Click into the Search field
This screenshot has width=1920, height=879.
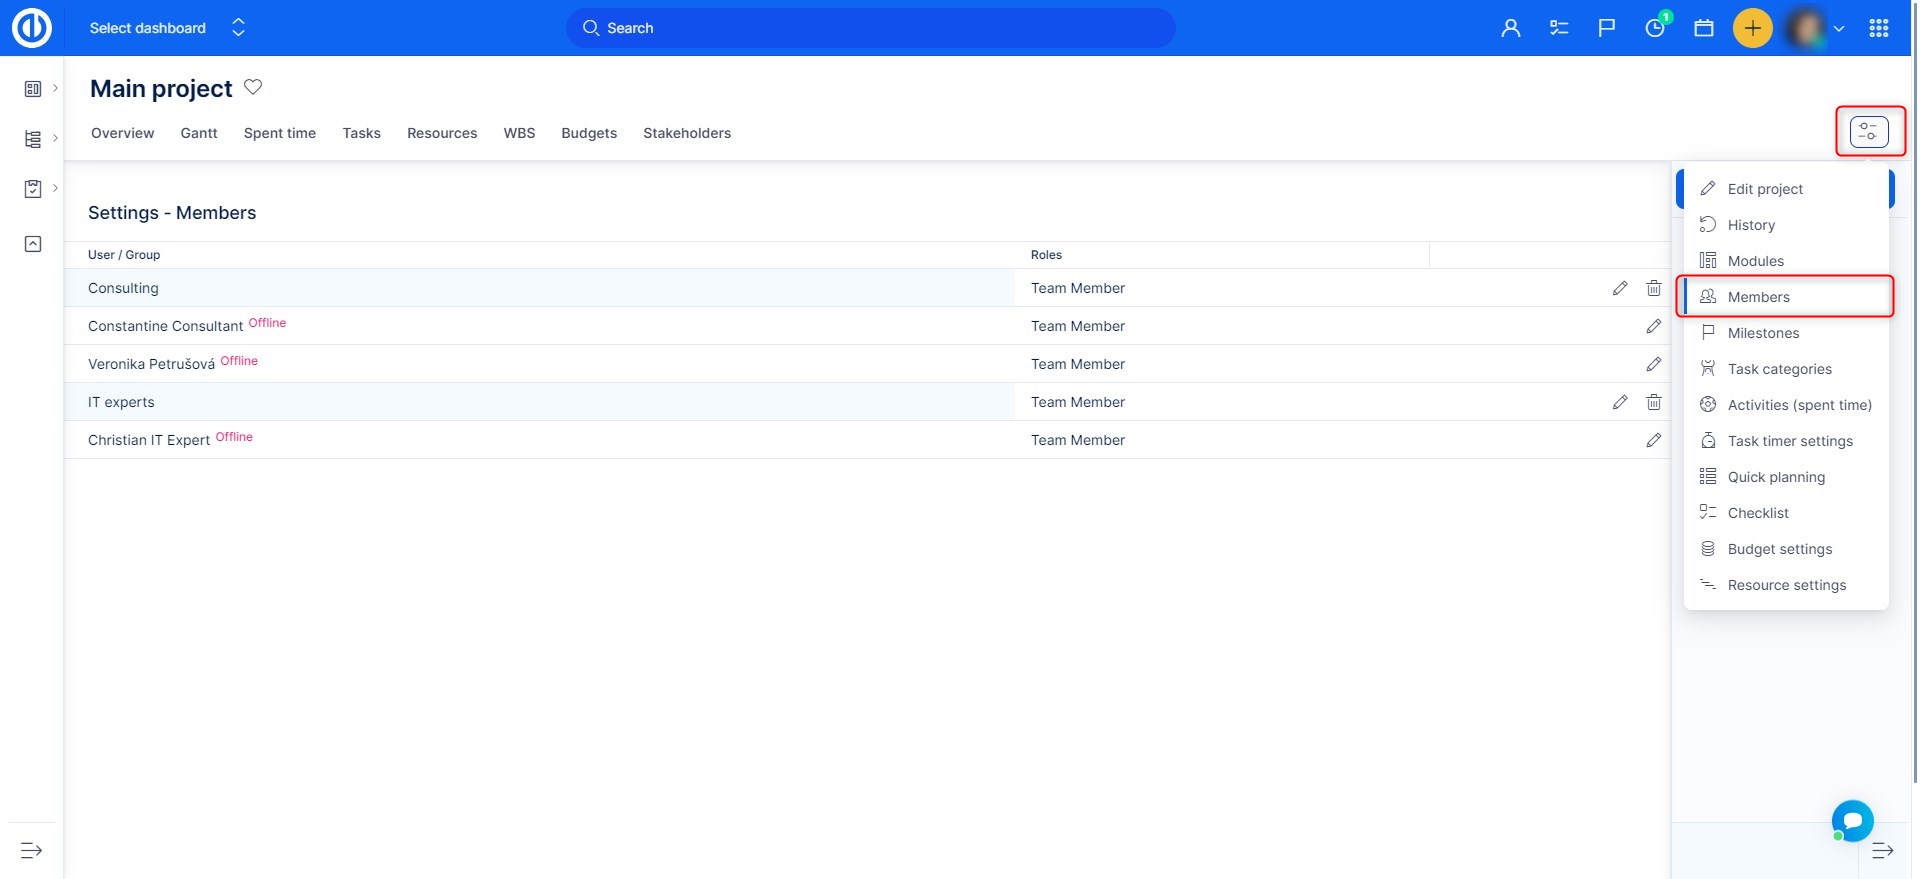[870, 28]
